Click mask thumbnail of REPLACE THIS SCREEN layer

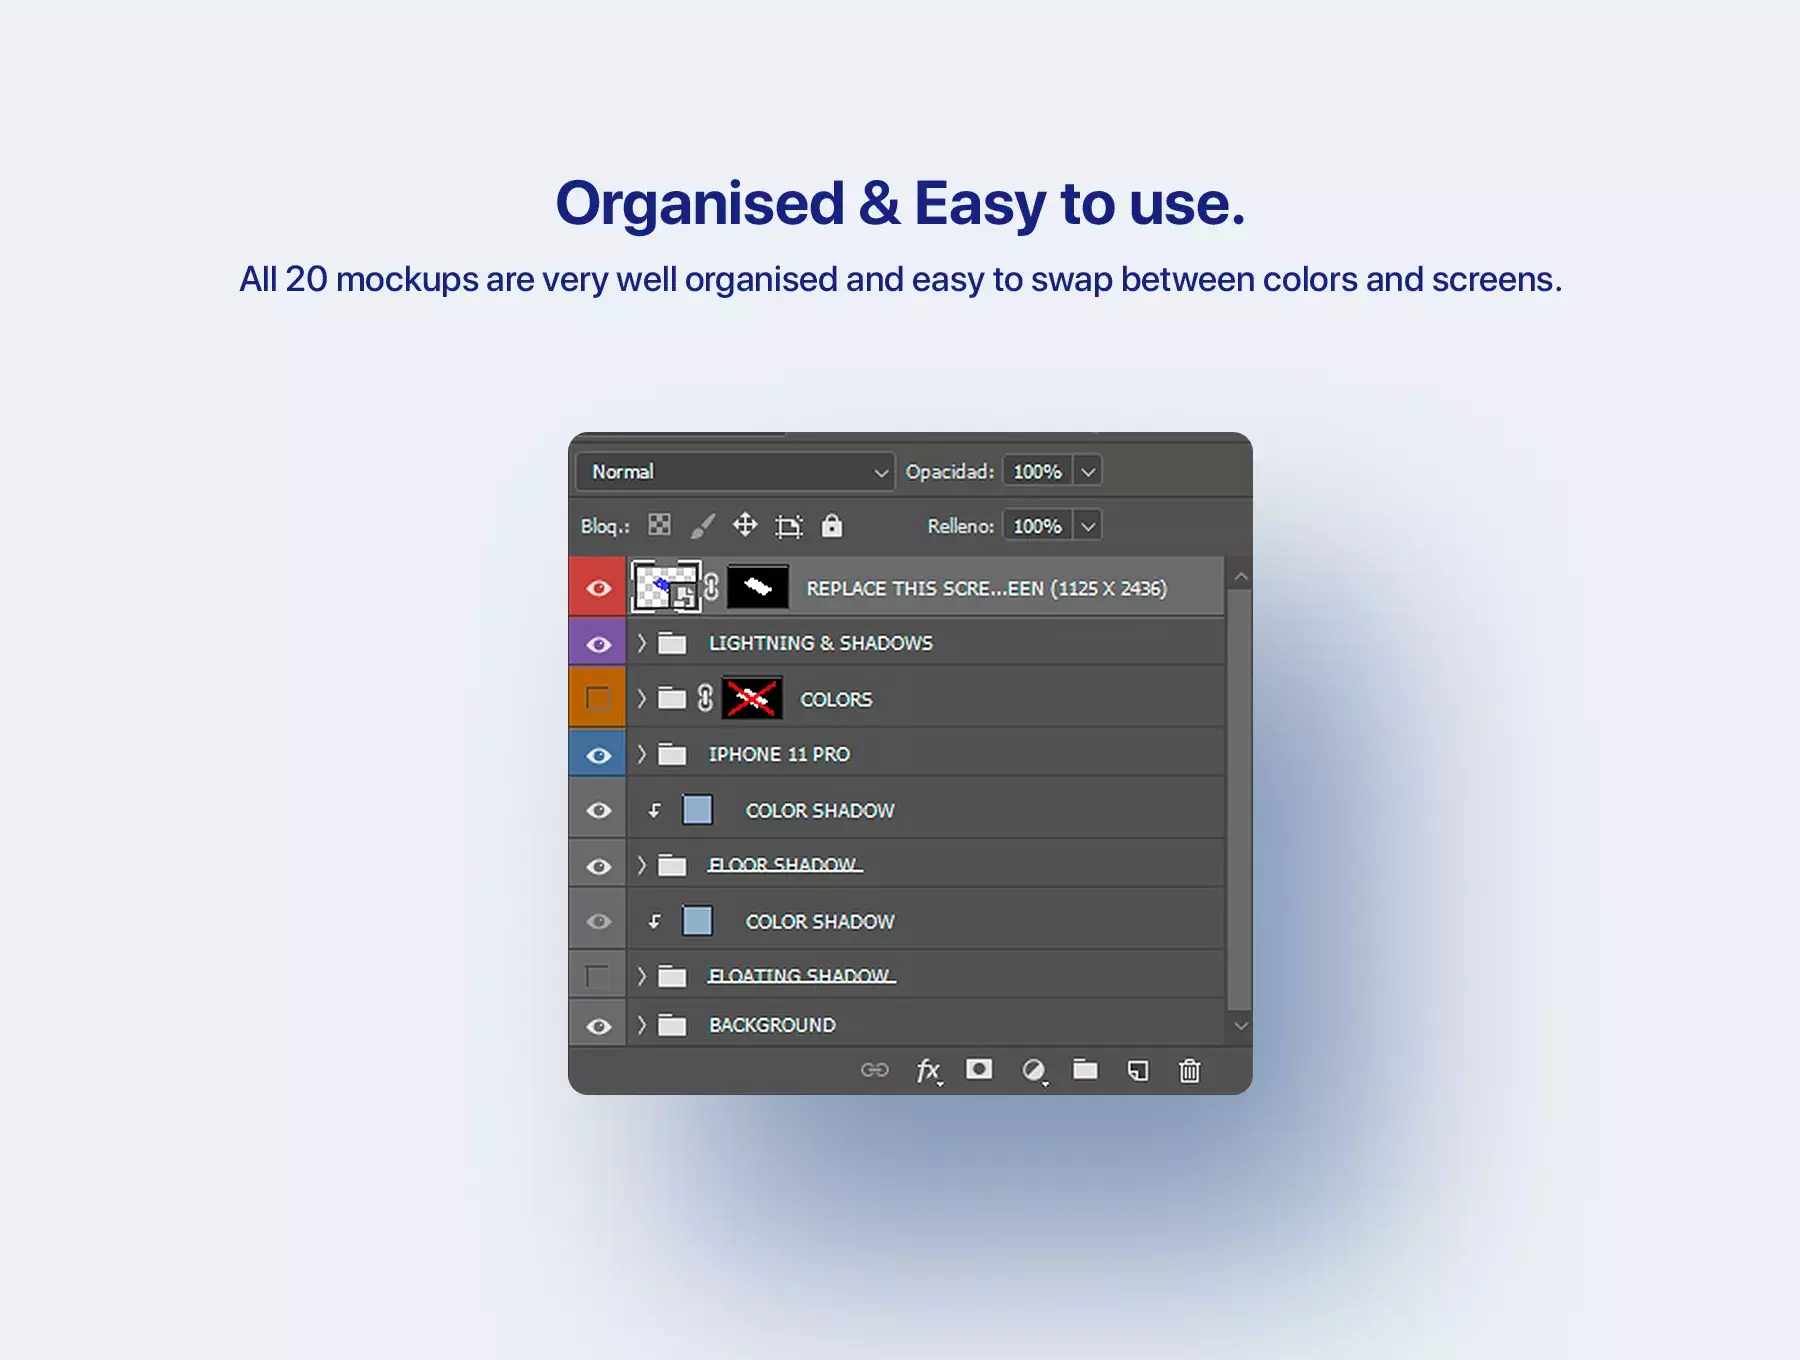757,587
